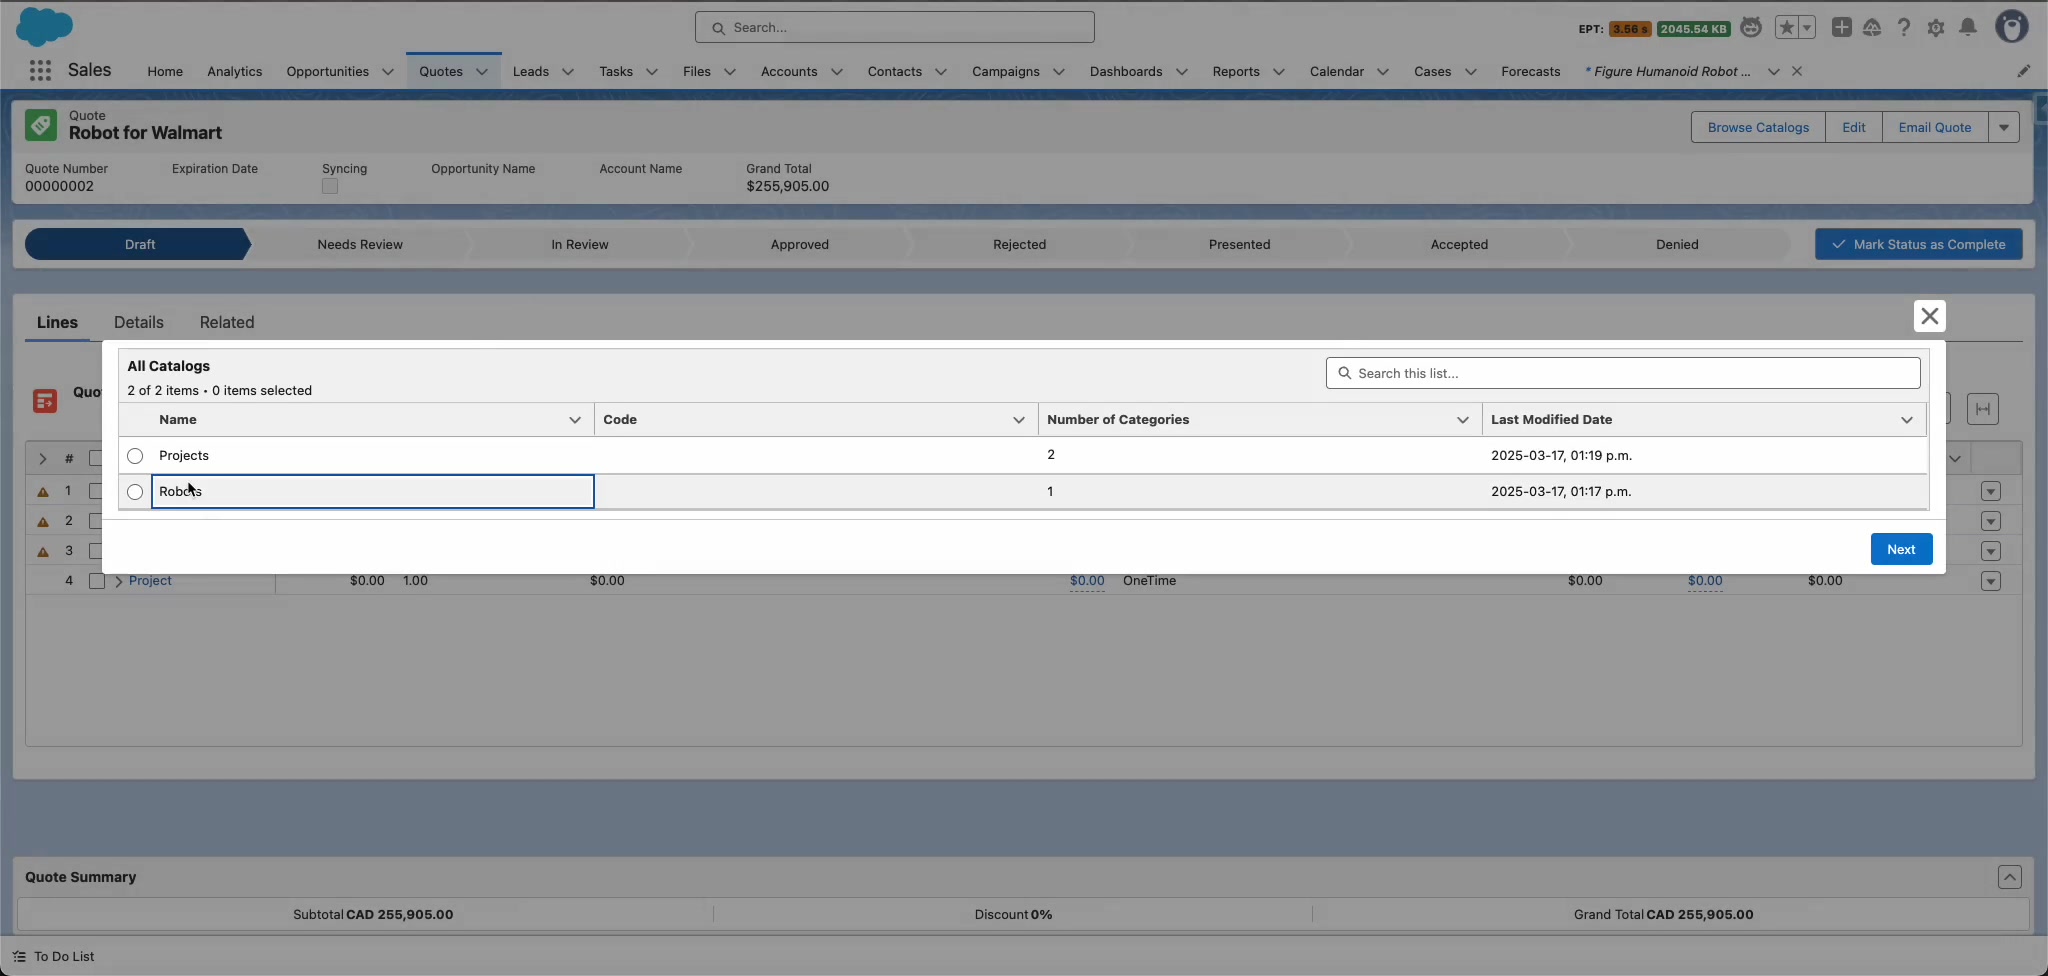Select the Needs Review path stage
Image resolution: width=2048 pixels, height=976 pixels.
360,244
